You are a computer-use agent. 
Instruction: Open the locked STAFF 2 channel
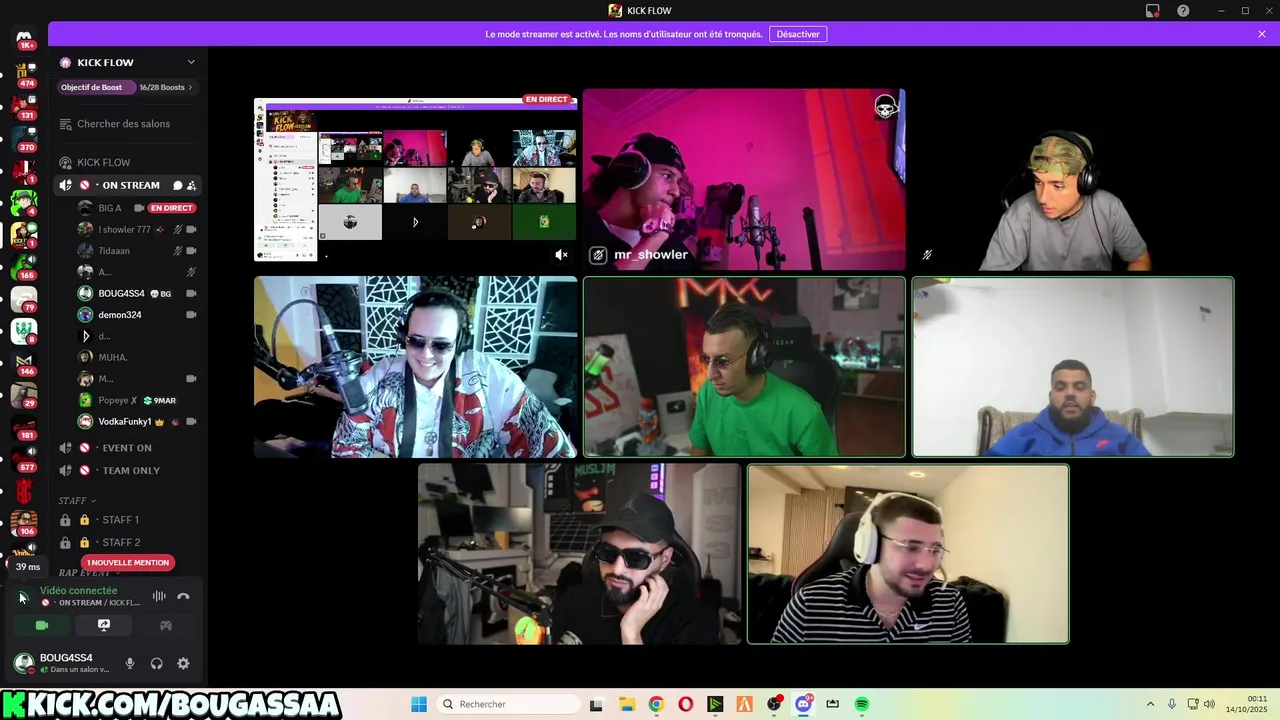[127, 542]
